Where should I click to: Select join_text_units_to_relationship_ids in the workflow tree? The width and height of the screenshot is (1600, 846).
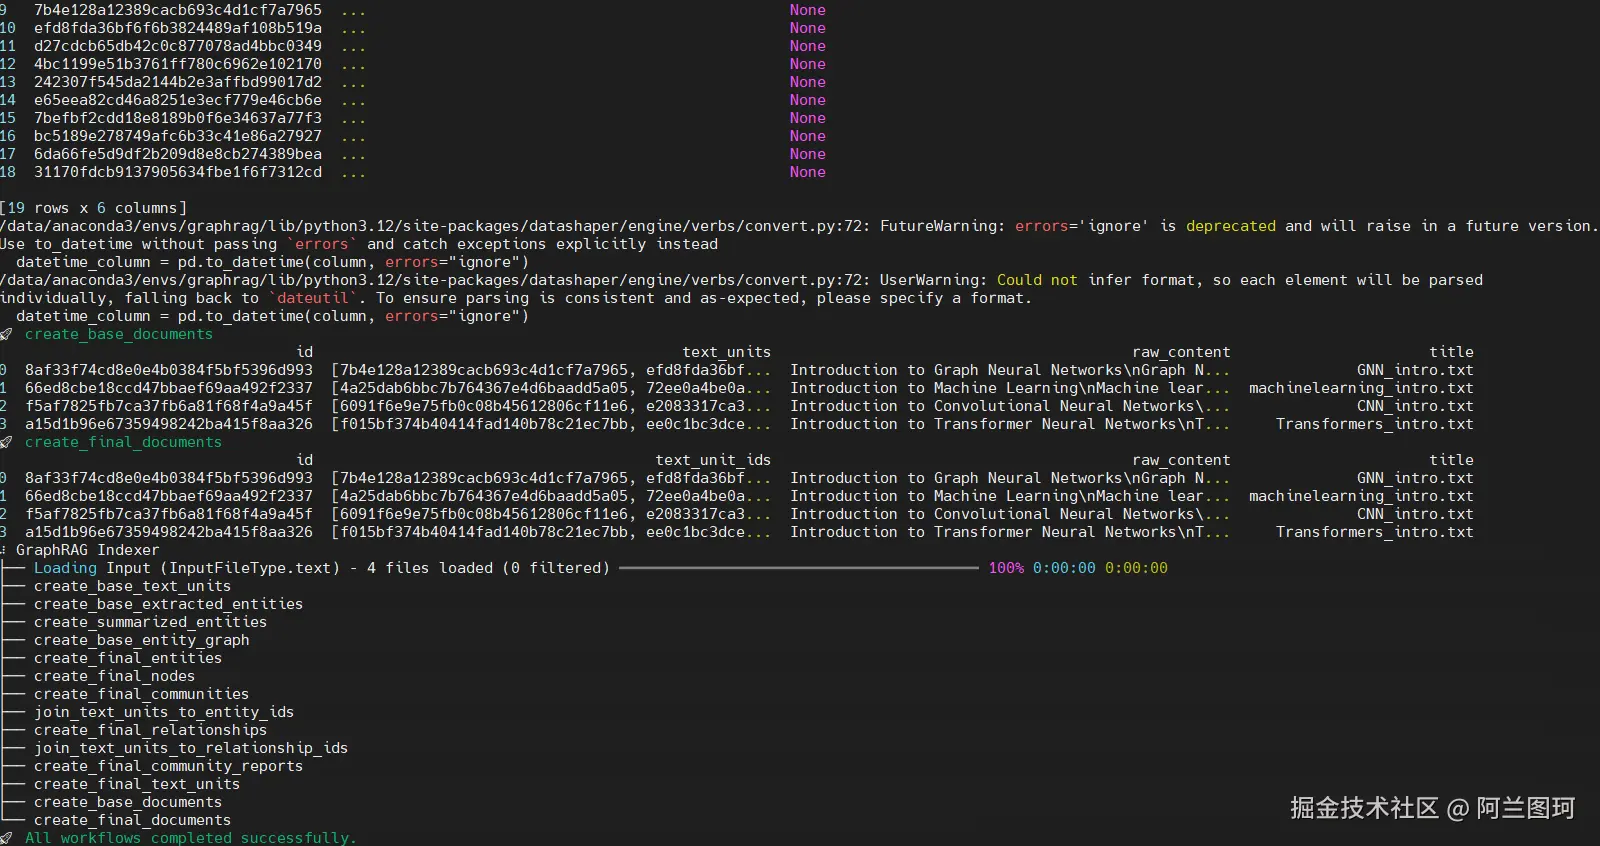click(x=191, y=748)
